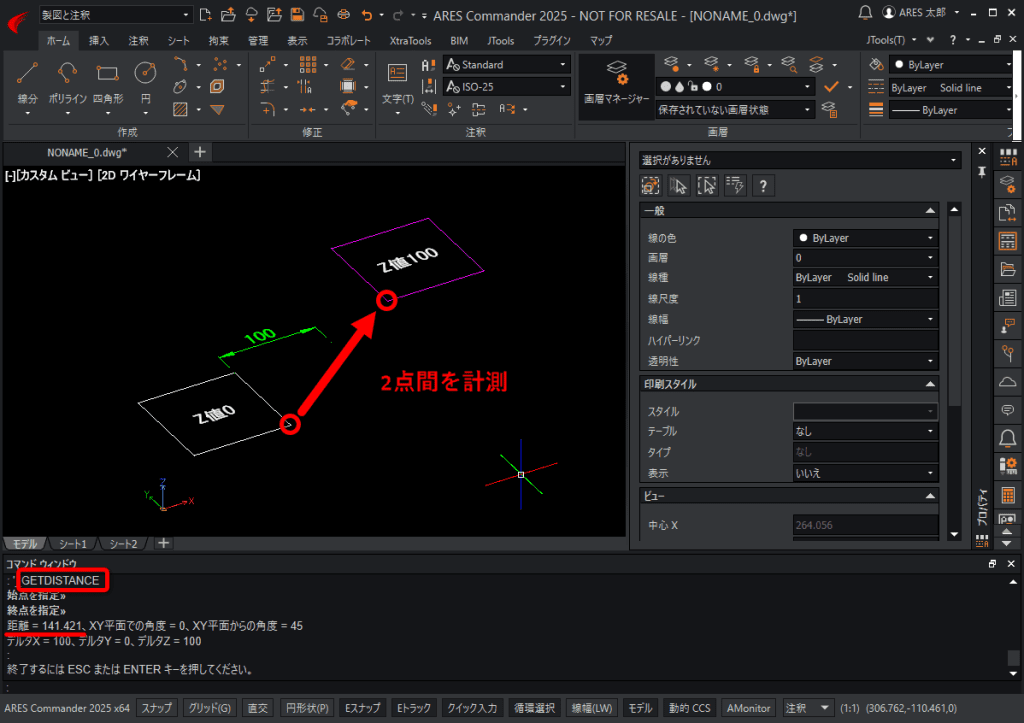1024x723 pixels.
Task: Toggle Lineweight display (線幅(LW))
Action: pos(592,708)
